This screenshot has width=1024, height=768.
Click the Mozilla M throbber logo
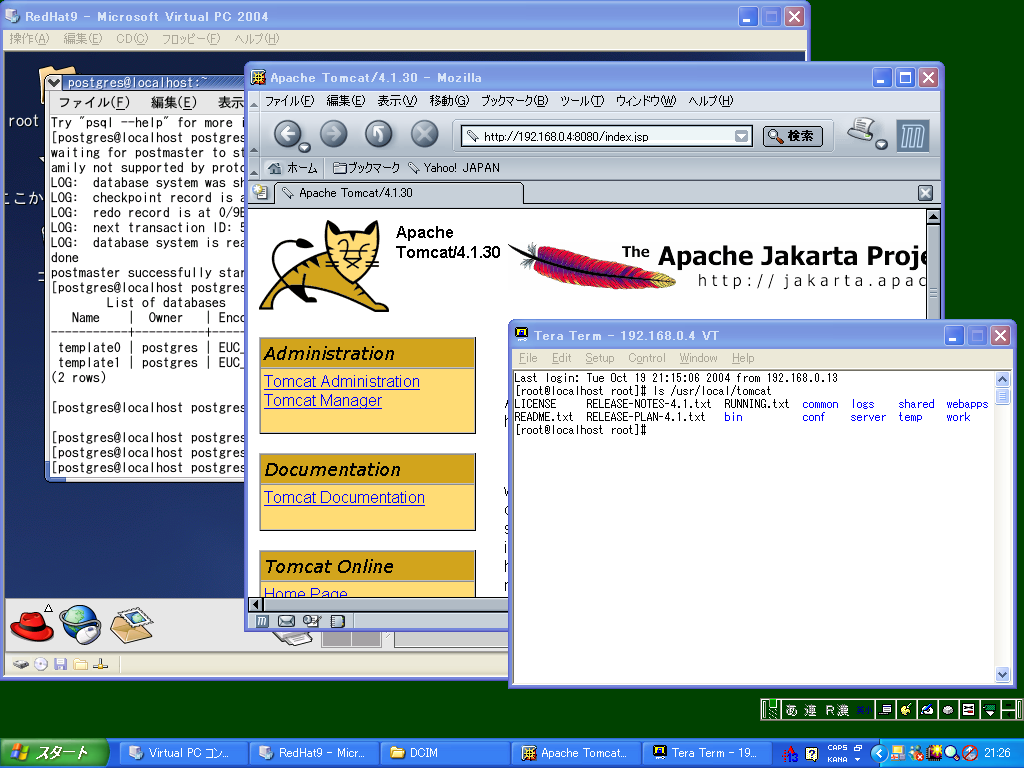pos(912,136)
